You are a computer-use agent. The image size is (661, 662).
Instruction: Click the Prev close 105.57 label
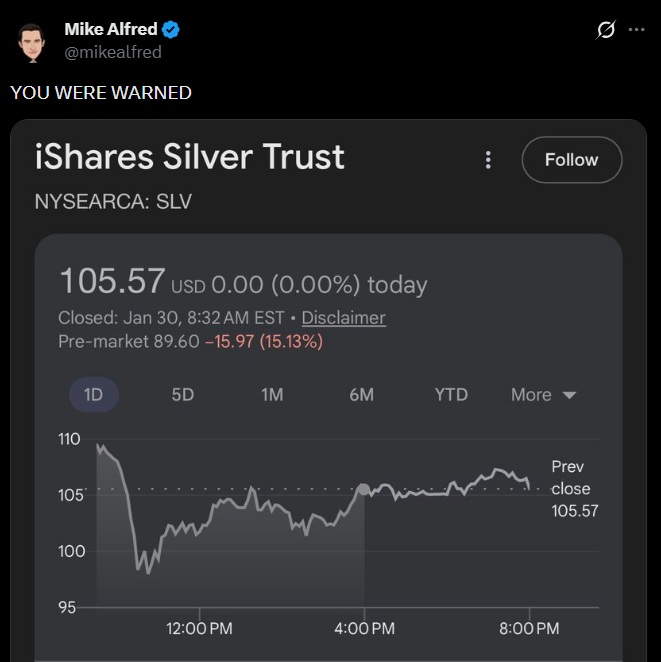coord(570,489)
